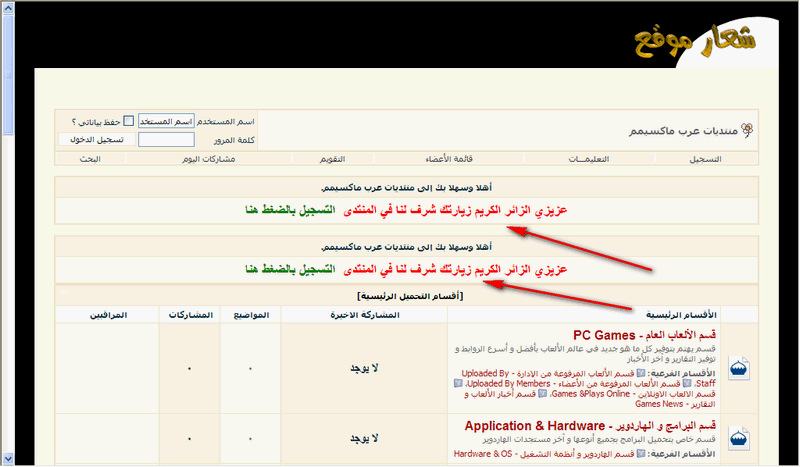Click the flower icon beside منتديات عرب ماكسيمم

(x=747, y=131)
